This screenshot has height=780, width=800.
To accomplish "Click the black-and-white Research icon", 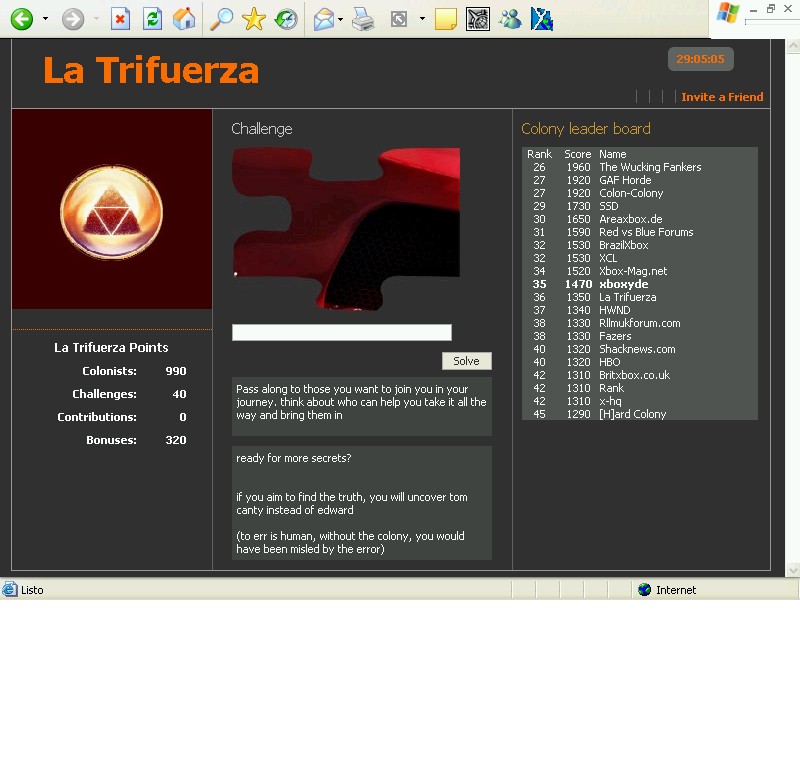I will (478, 19).
